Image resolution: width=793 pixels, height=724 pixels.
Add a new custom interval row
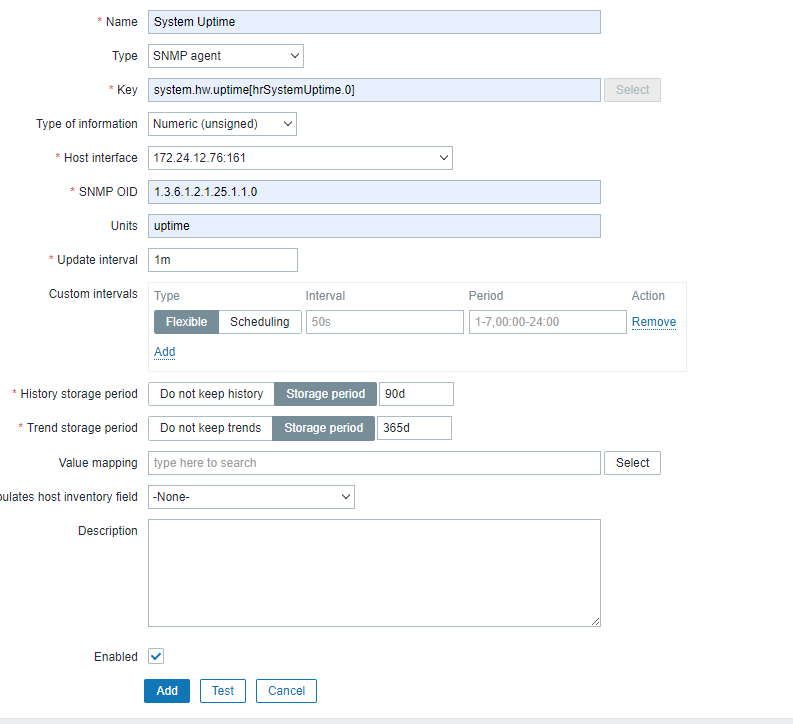[164, 352]
